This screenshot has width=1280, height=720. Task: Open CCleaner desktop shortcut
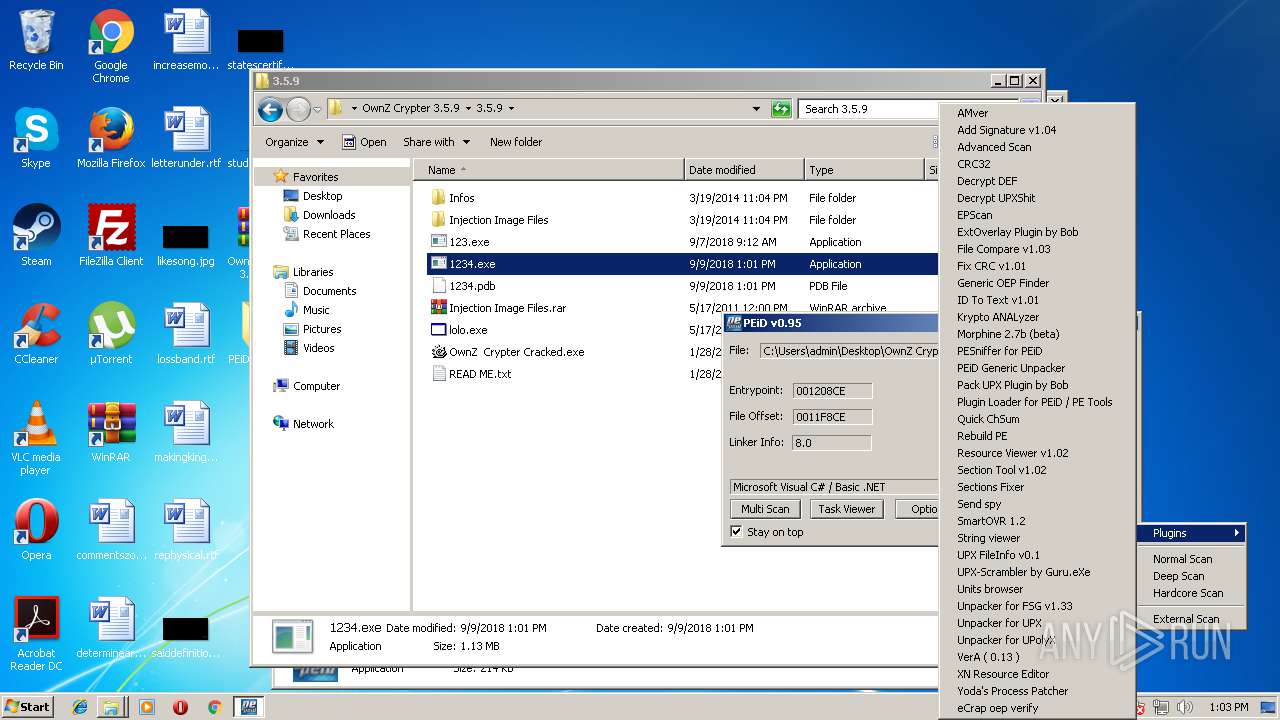point(36,333)
